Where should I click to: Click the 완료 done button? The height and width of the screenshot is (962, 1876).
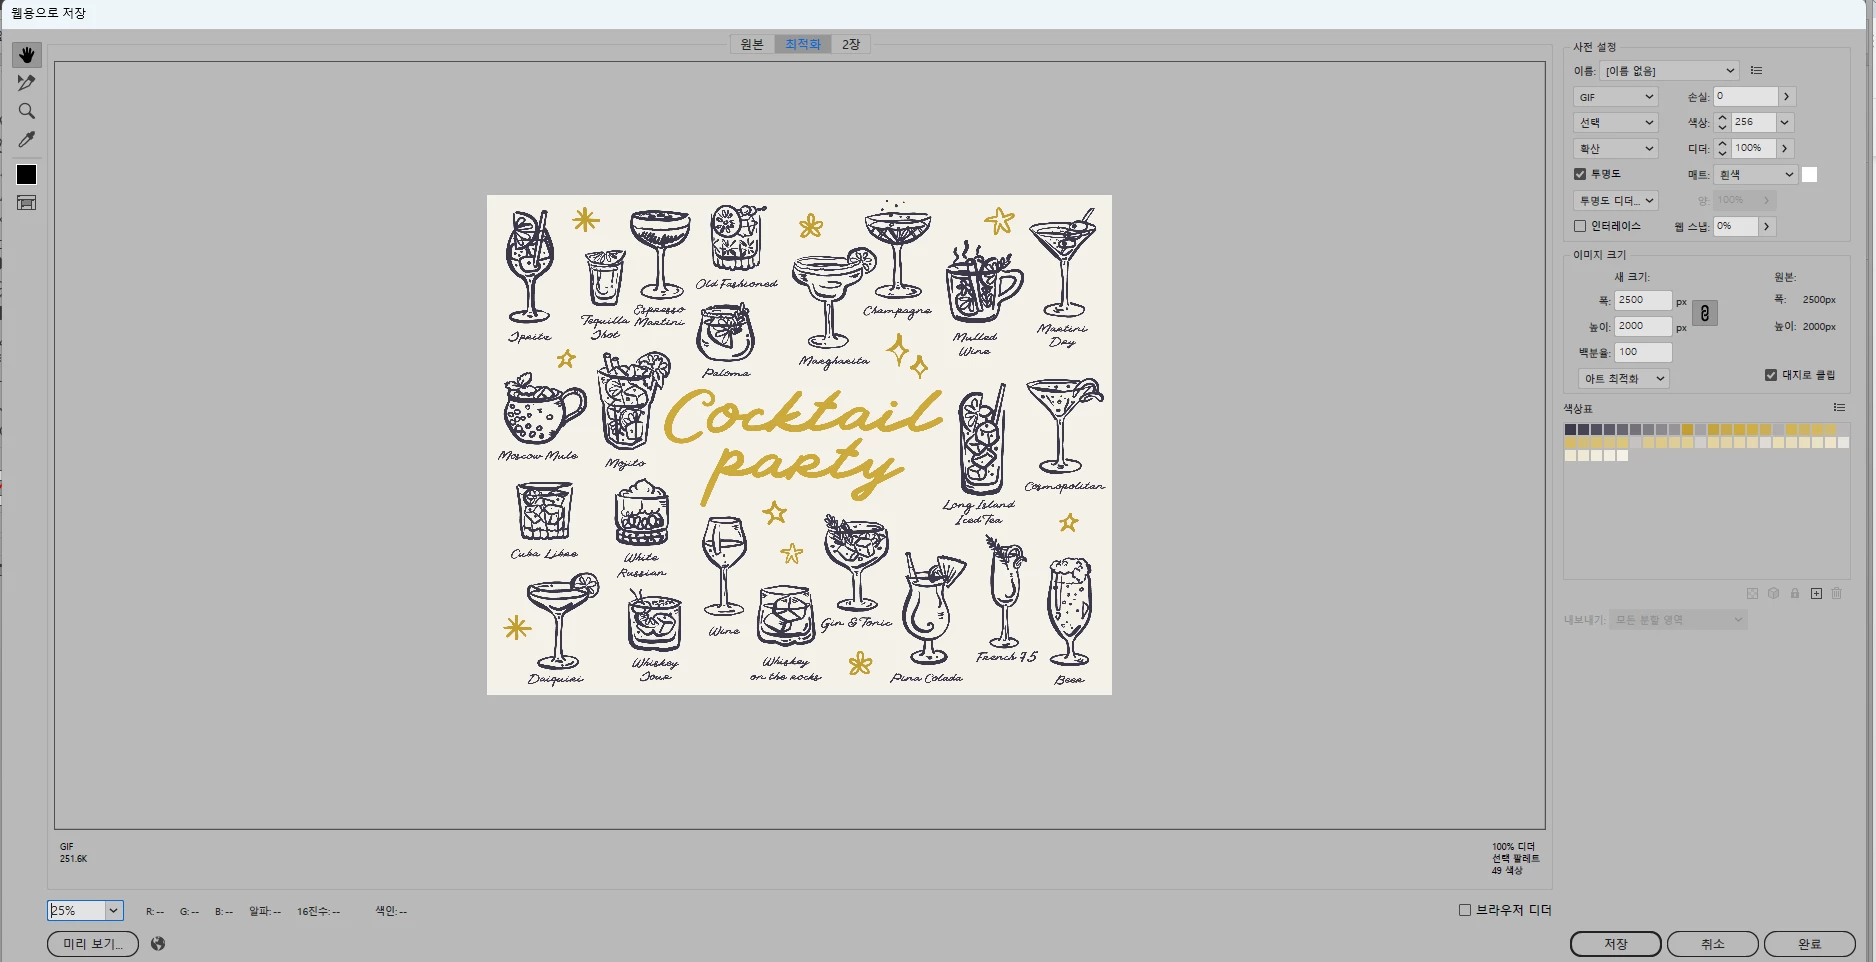tap(1810, 944)
